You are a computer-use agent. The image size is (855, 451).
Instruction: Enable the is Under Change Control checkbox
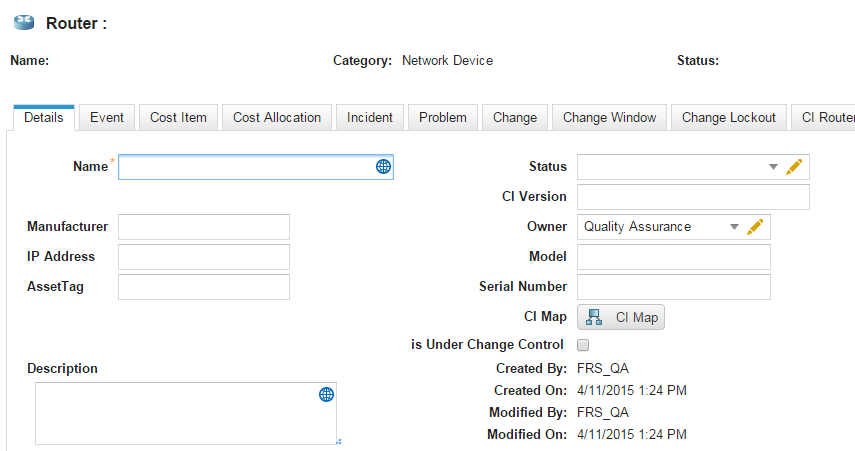(x=583, y=345)
